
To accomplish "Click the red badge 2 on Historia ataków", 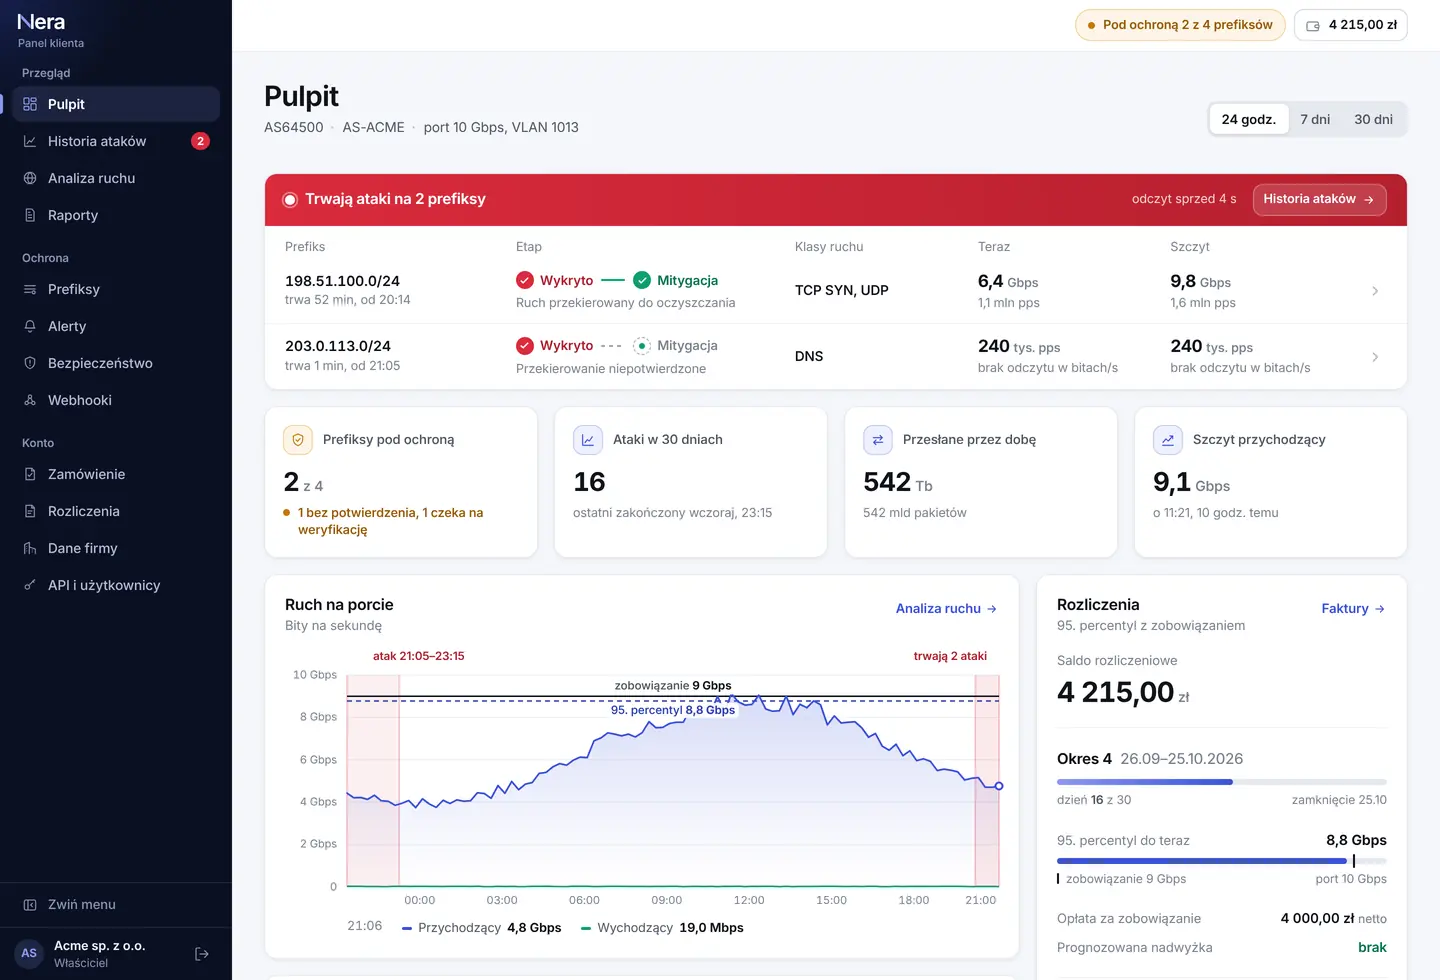I will coord(200,141).
